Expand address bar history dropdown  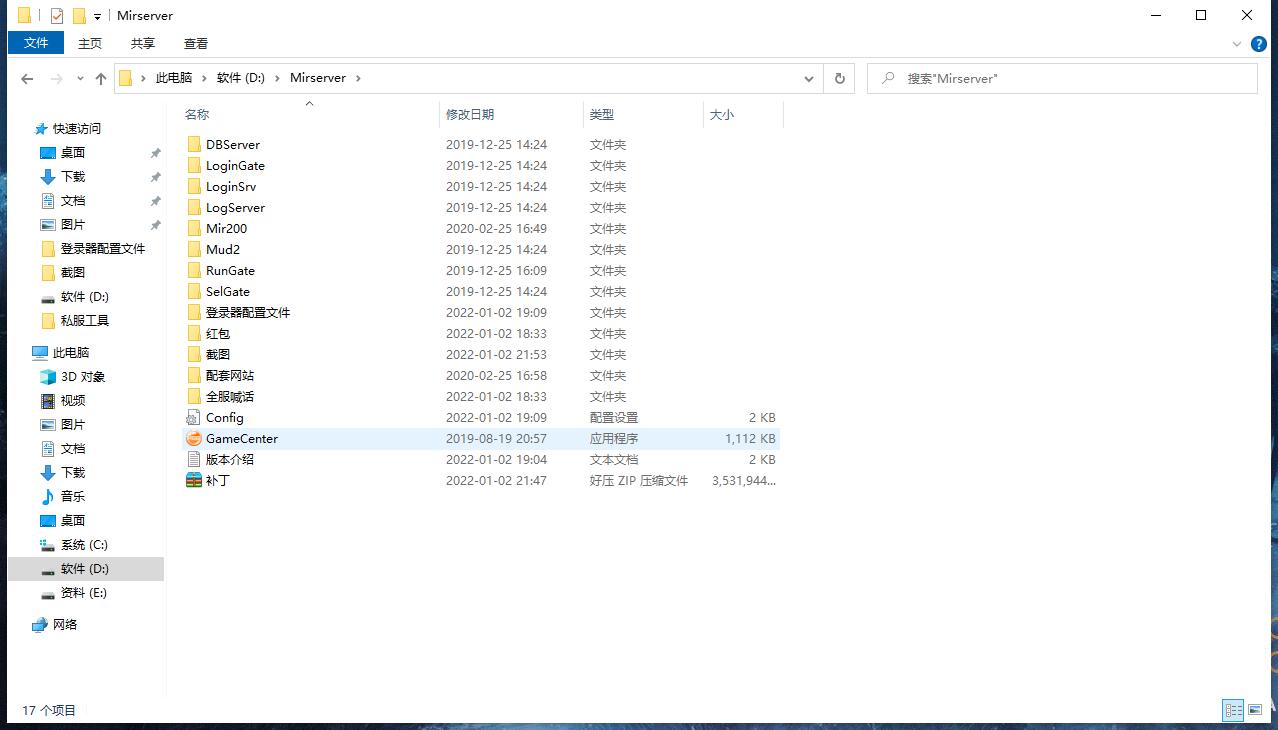tap(809, 78)
